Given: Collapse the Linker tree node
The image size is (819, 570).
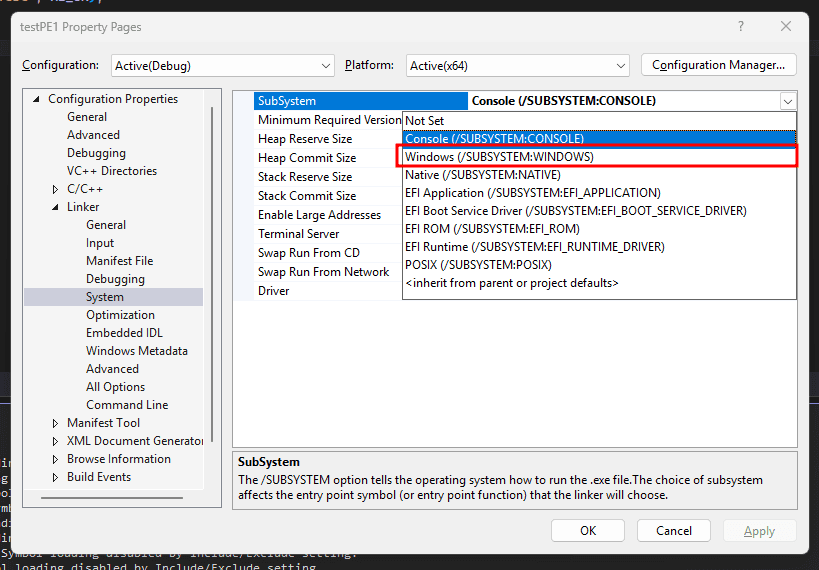Looking at the screenshot, I should (56, 207).
